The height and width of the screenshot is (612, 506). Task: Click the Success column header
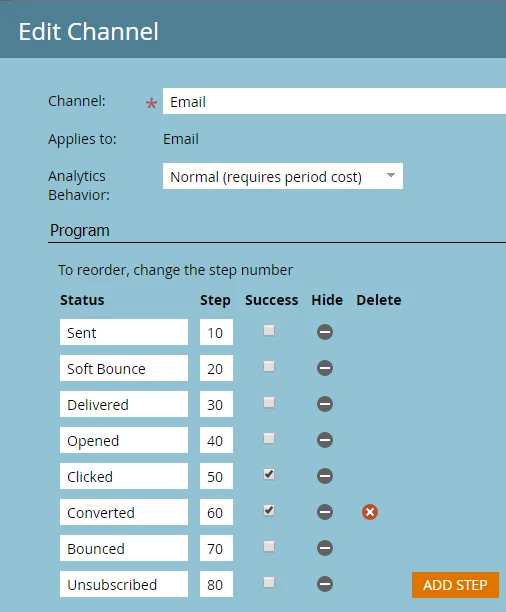271,300
